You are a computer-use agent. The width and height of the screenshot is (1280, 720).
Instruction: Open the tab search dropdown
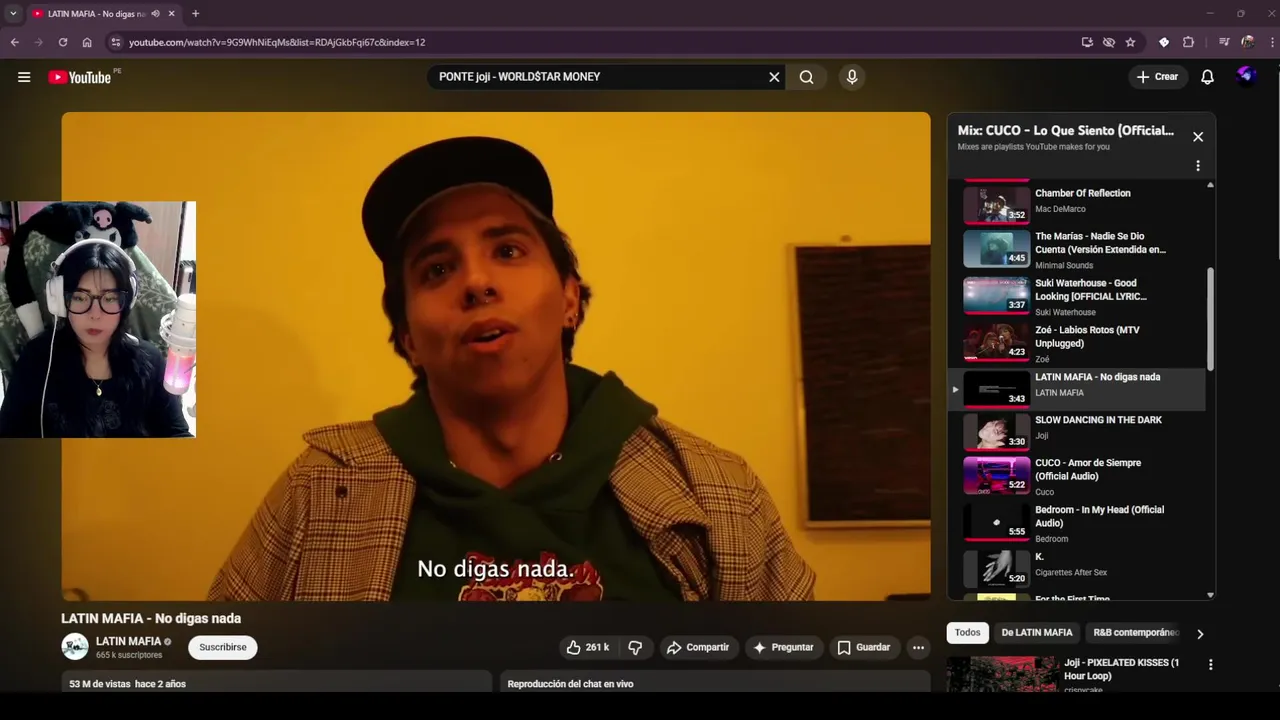(x=13, y=14)
